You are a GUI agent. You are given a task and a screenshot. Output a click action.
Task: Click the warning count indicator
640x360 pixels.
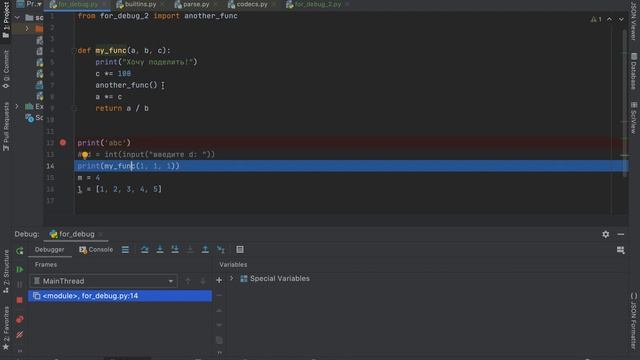point(596,19)
